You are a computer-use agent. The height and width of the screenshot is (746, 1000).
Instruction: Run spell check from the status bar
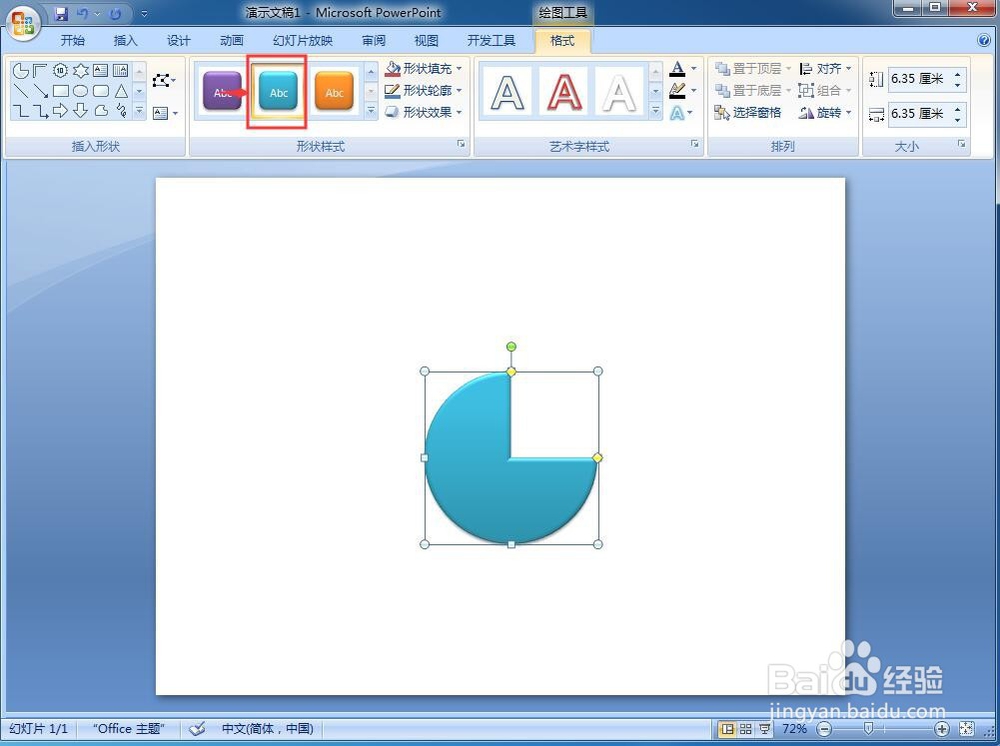[x=198, y=728]
